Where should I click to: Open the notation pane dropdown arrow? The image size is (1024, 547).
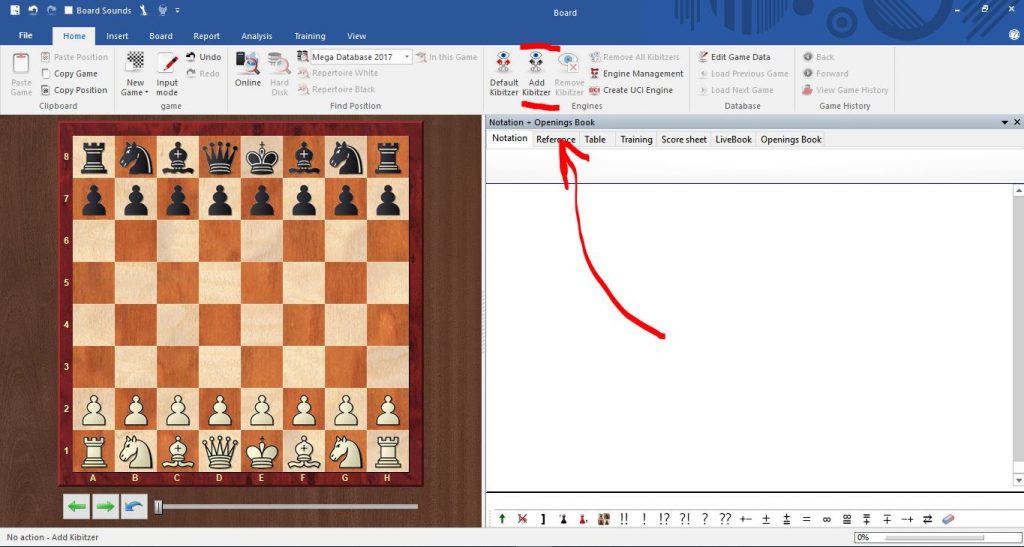pyautogui.click(x=1004, y=122)
